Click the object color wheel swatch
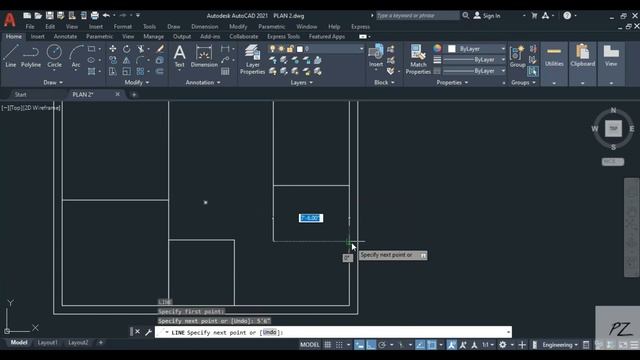Screen dimensions: 640x360 pos(437,49)
